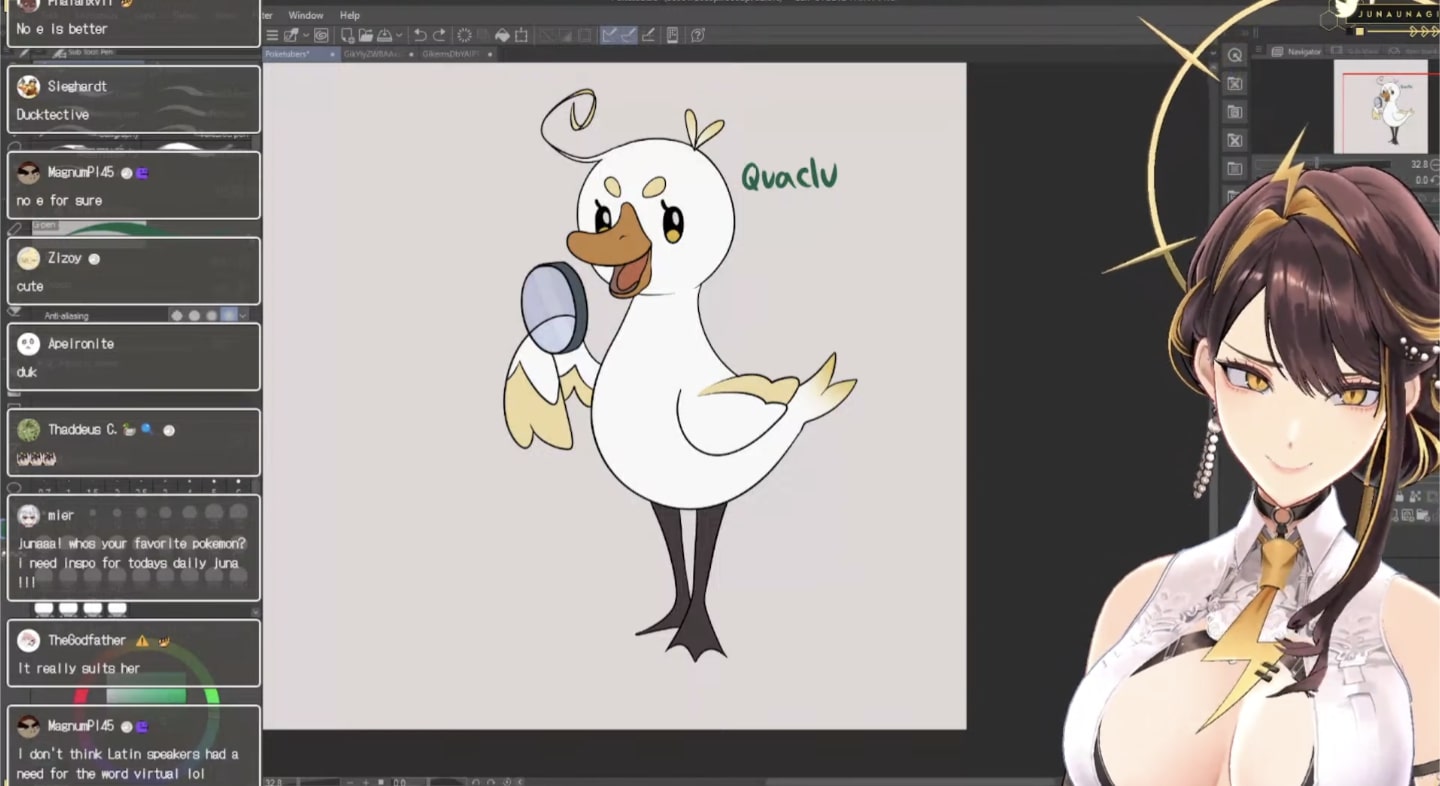Open the Help menu
The width and height of the screenshot is (1440, 786).
pyautogui.click(x=350, y=15)
